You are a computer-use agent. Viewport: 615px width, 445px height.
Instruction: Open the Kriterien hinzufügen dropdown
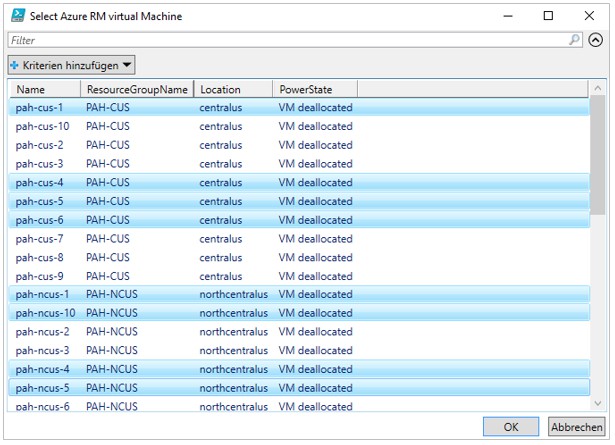[72, 65]
